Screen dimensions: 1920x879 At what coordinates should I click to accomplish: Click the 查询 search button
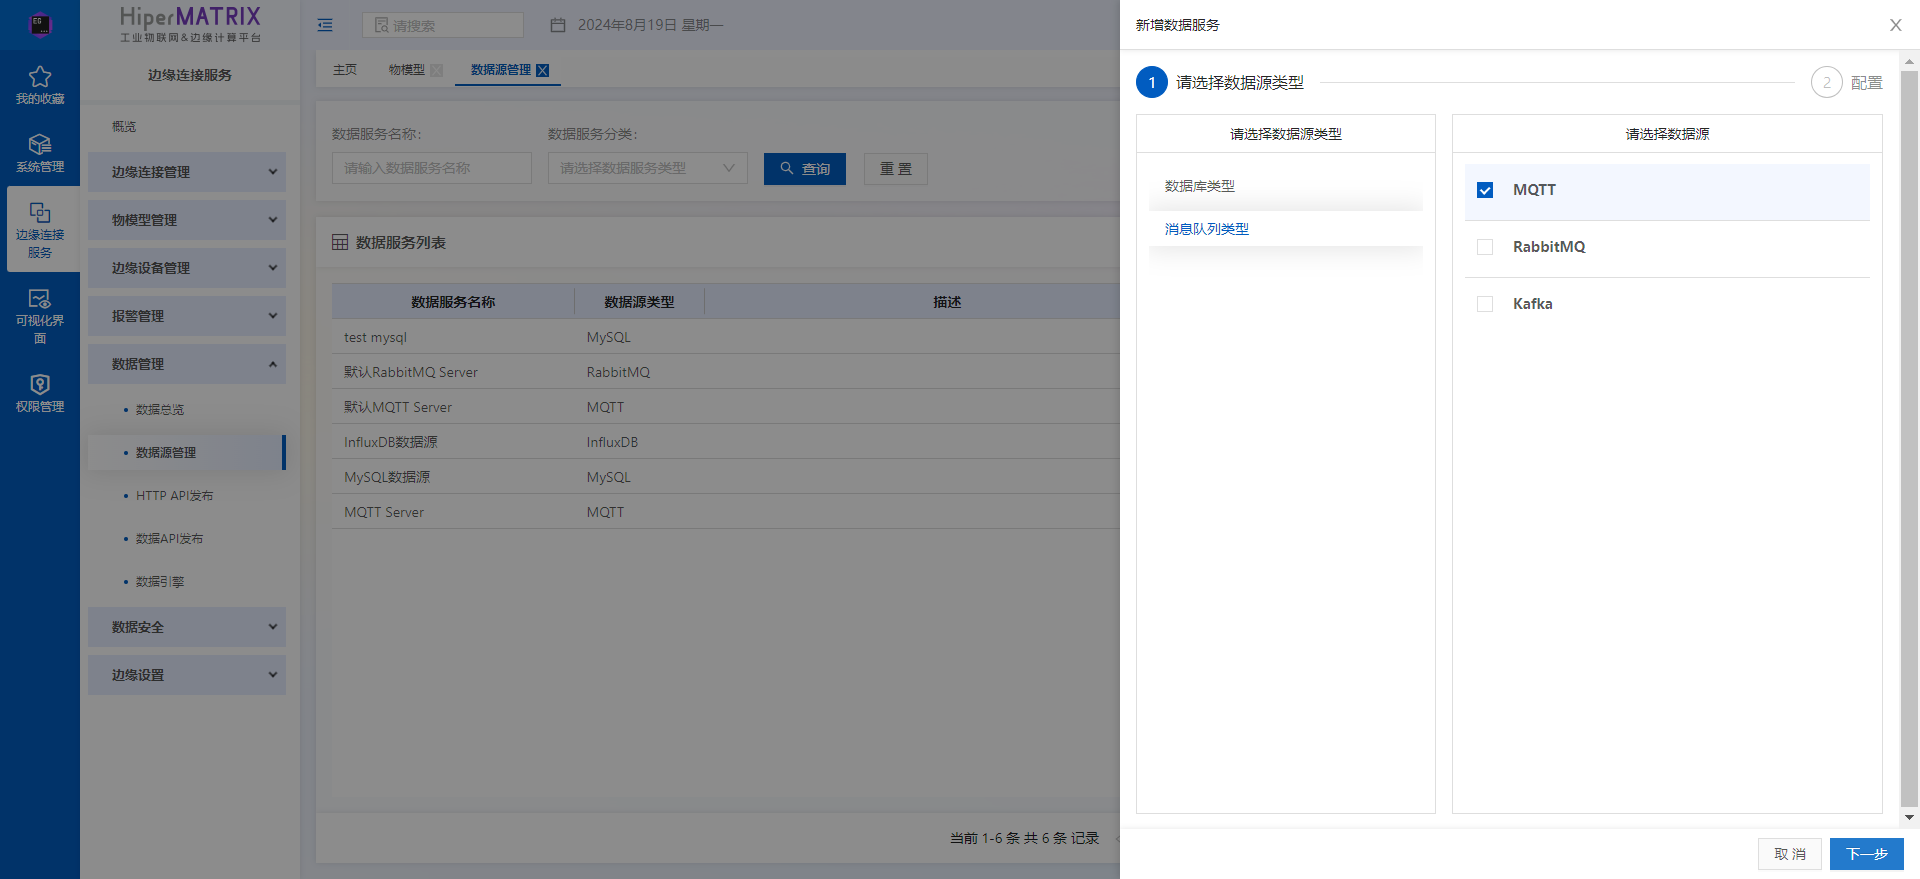click(x=805, y=169)
